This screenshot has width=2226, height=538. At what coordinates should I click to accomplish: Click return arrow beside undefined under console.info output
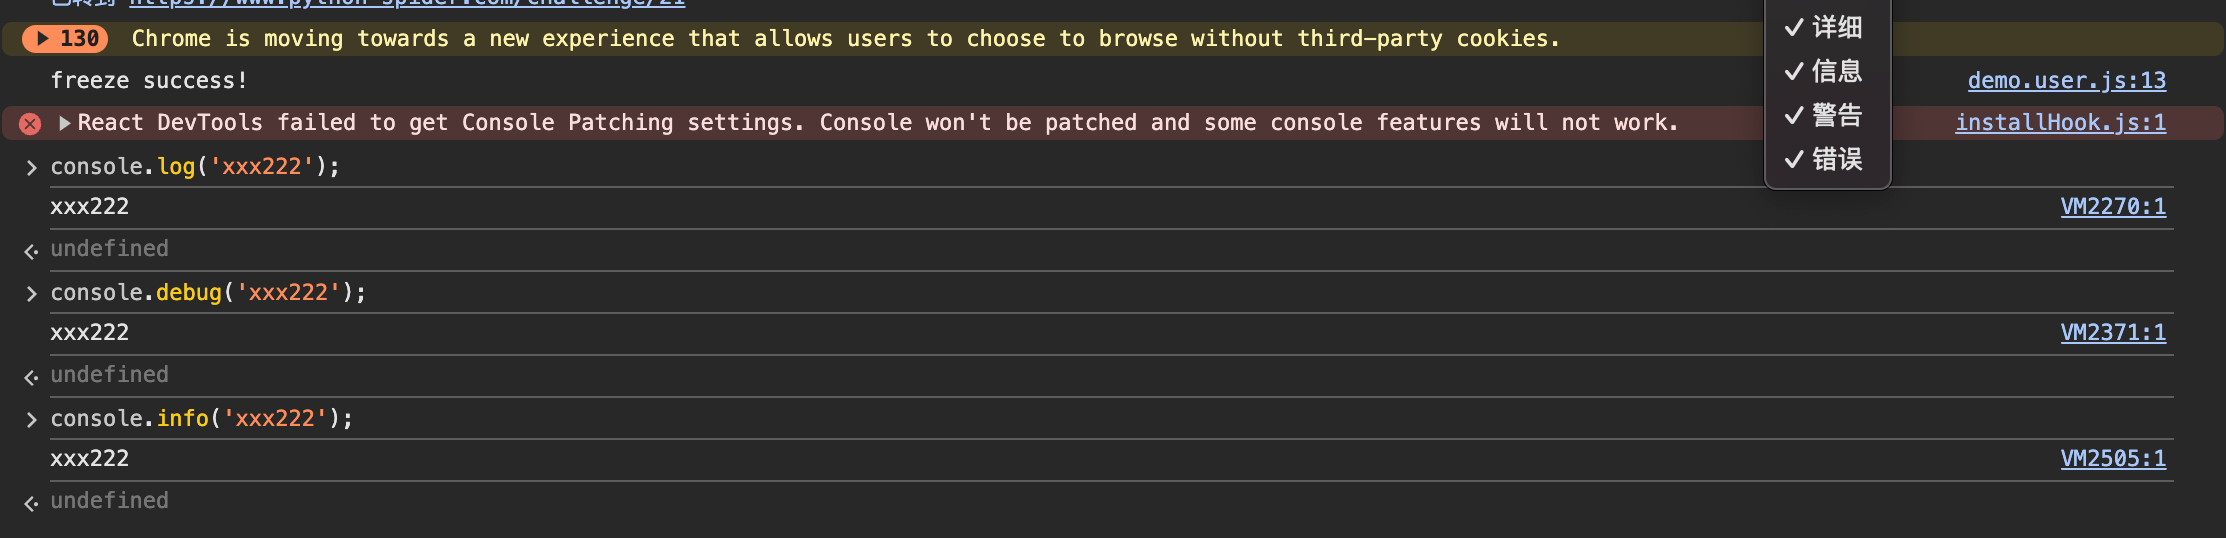(31, 503)
